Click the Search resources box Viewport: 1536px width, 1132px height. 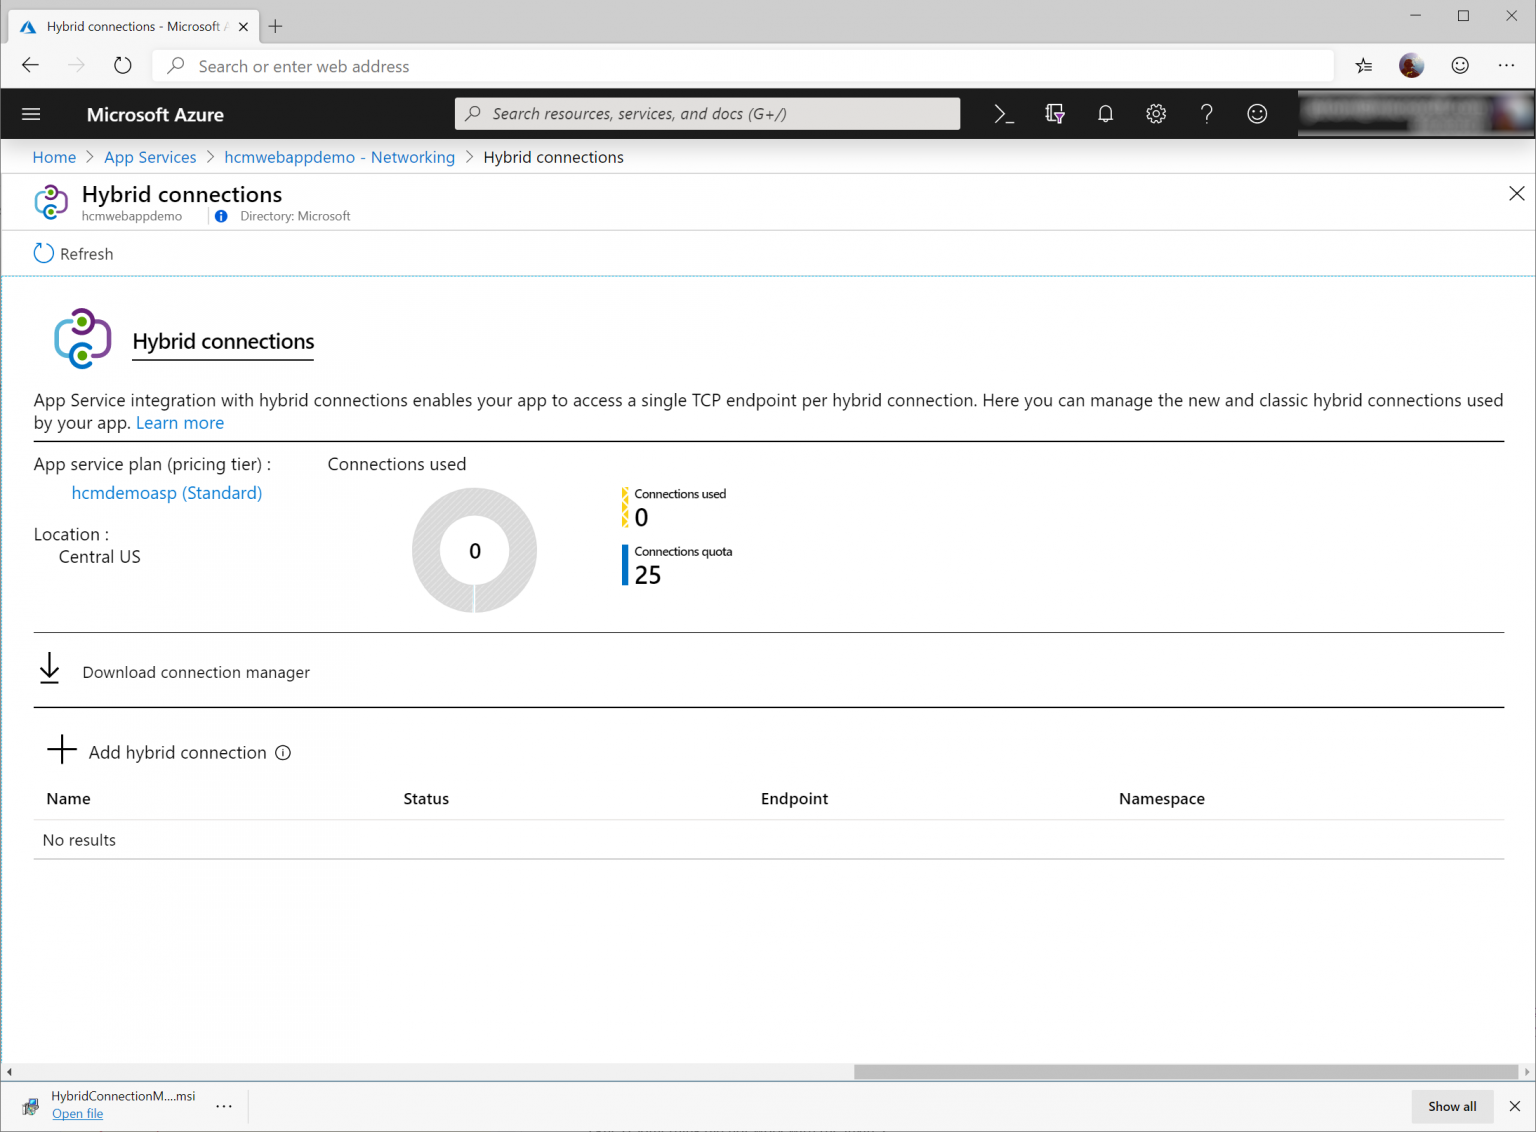click(x=707, y=113)
